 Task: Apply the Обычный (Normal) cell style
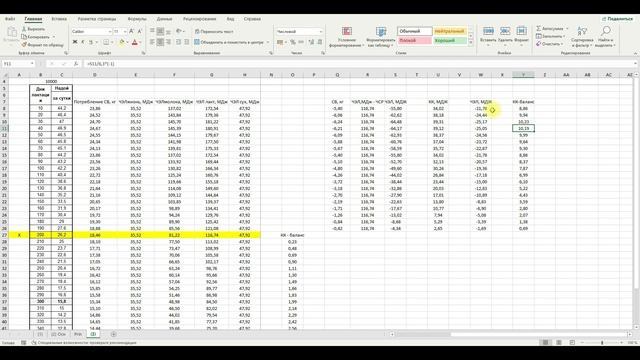(415, 31)
